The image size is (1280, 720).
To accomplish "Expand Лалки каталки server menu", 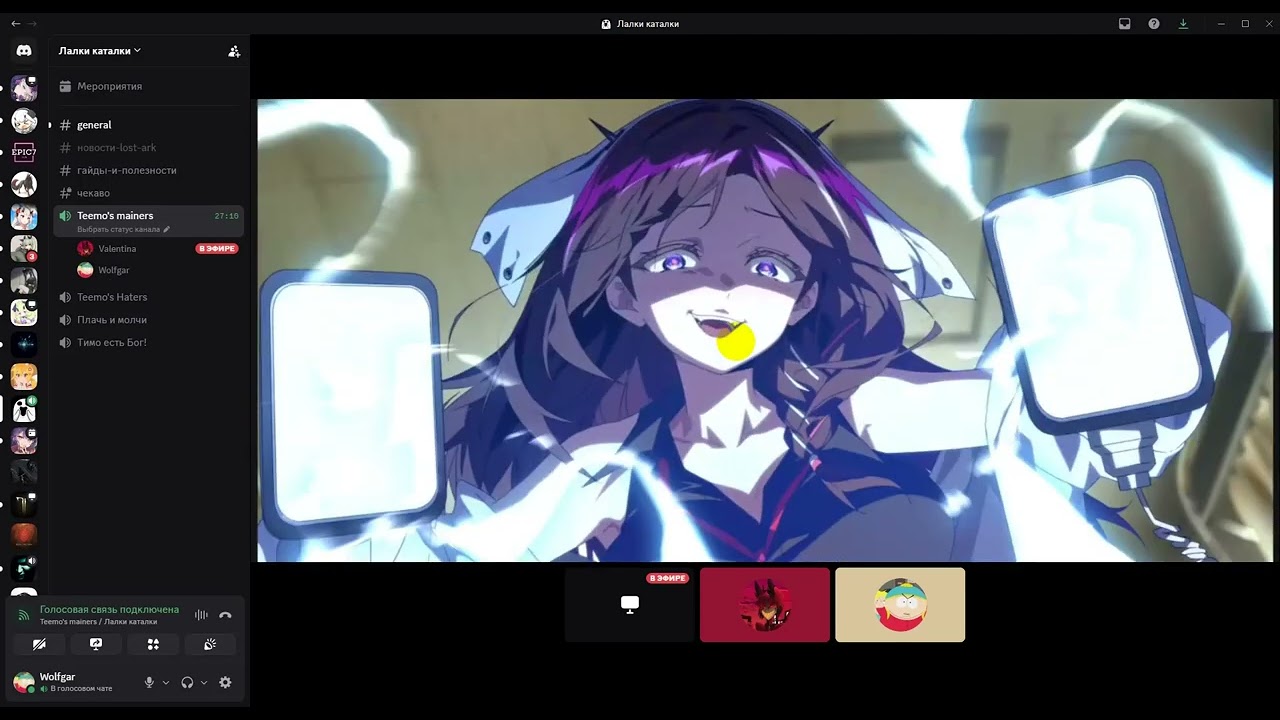I will [100, 51].
